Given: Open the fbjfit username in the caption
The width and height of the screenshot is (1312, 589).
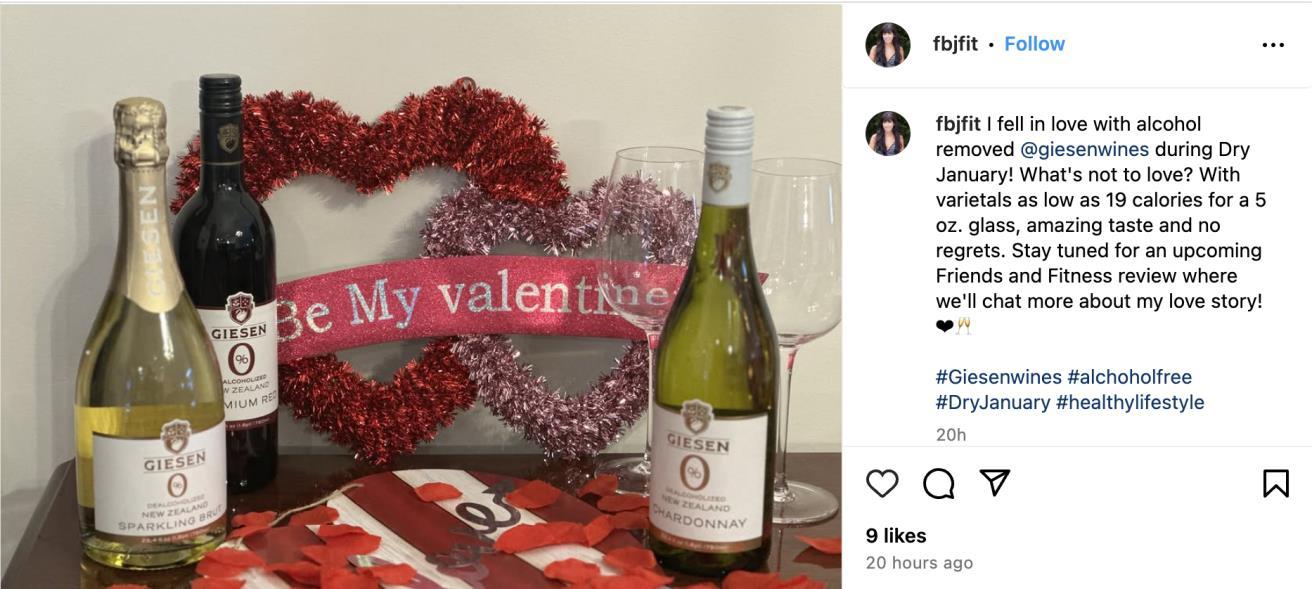Looking at the screenshot, I should coord(958,124).
